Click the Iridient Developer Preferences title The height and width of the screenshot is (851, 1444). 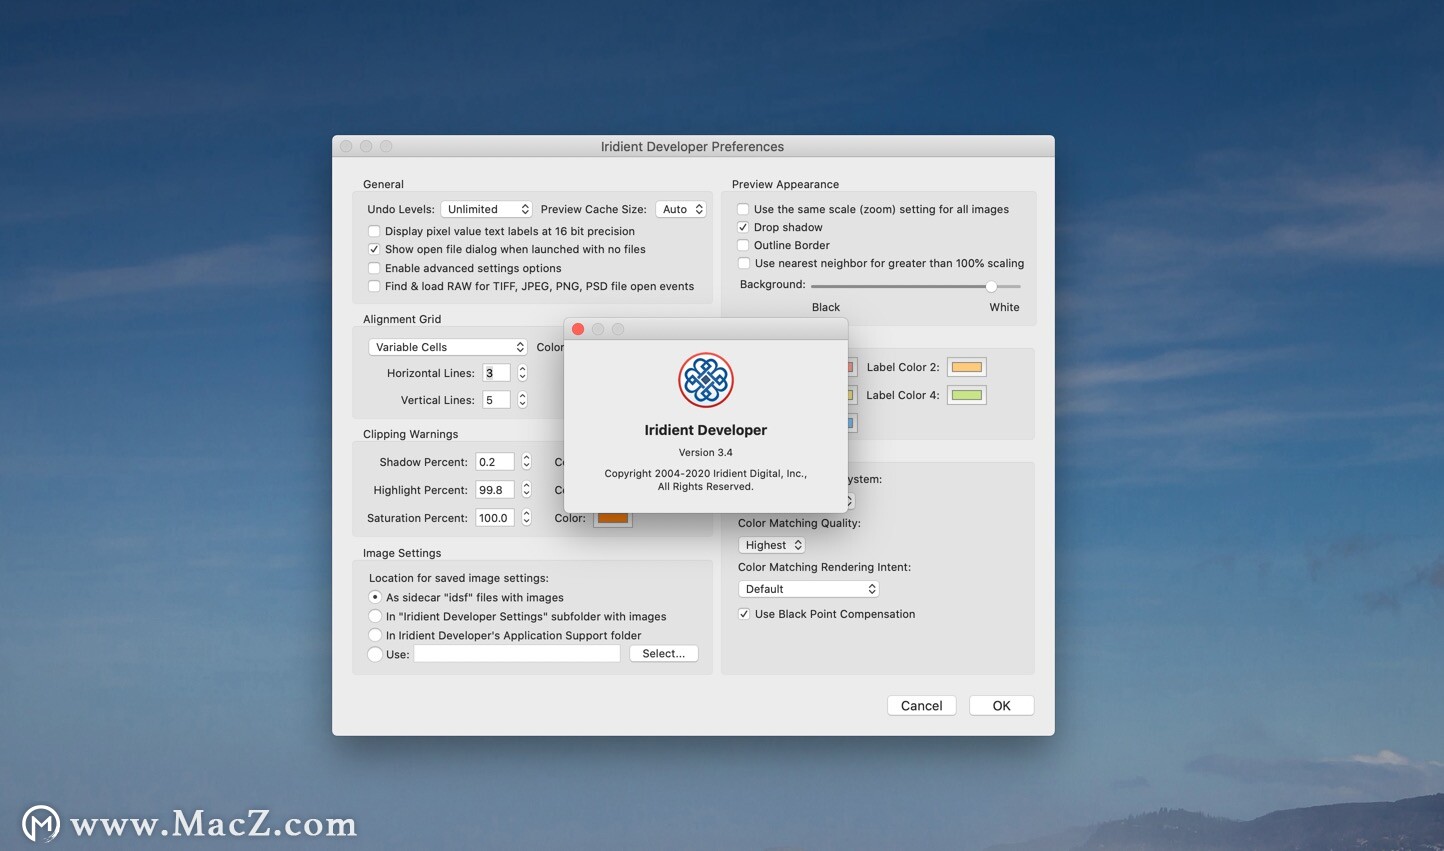692,147
